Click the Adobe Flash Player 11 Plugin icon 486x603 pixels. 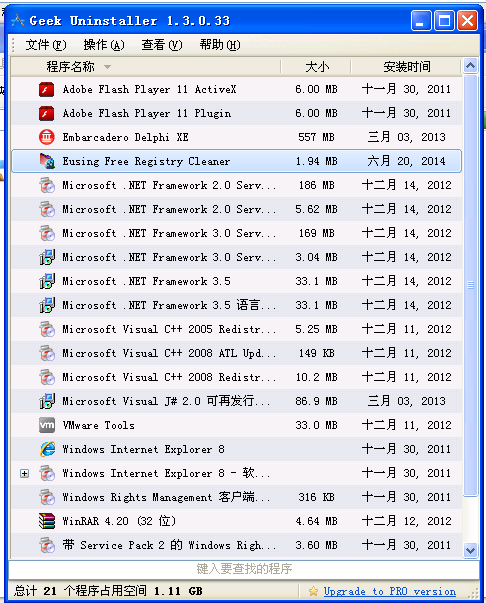point(47,113)
